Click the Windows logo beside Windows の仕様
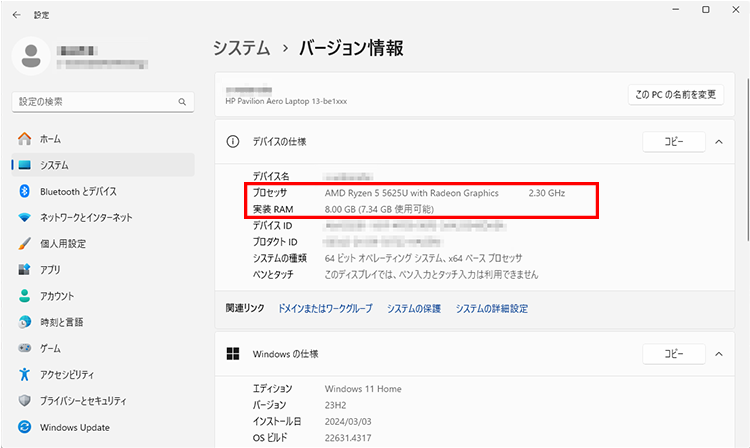This screenshot has width=750, height=448. point(233,354)
